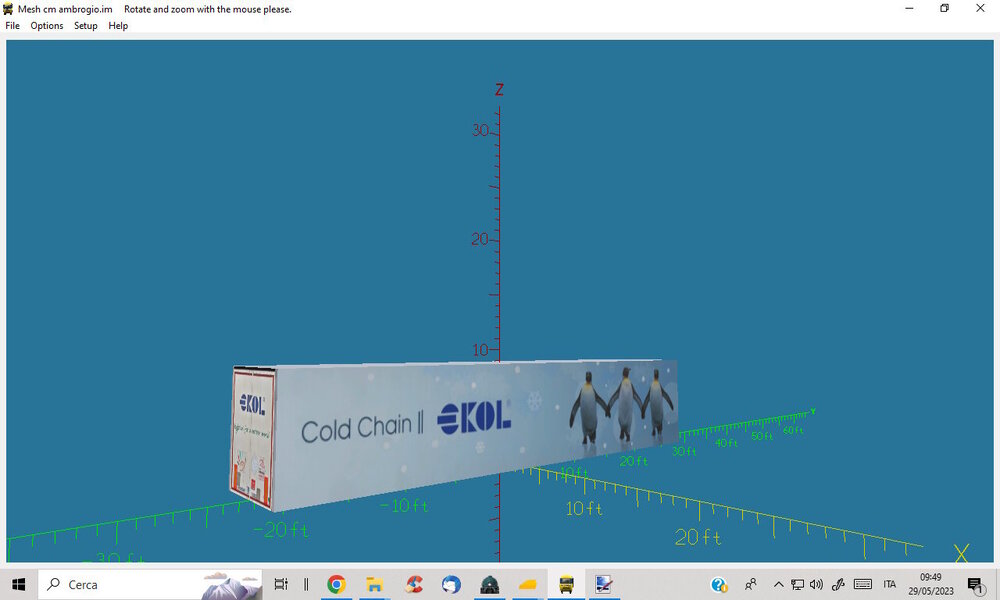The width and height of the screenshot is (1000, 600).
Task: Open the Setup menu
Action: (x=85, y=26)
